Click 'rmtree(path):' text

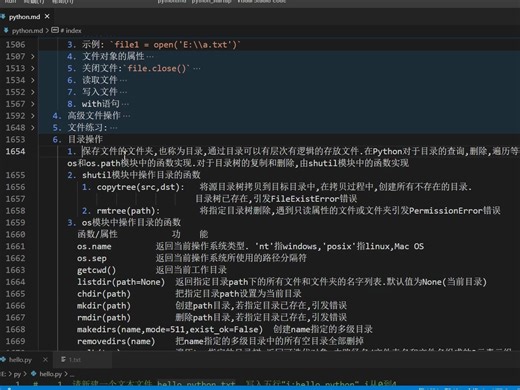(x=128, y=211)
